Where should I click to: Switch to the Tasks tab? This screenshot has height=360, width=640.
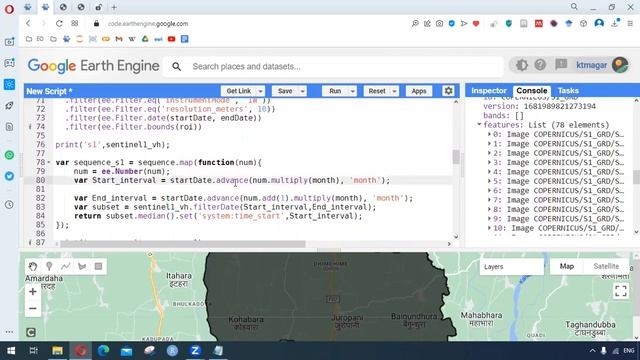tap(568, 91)
